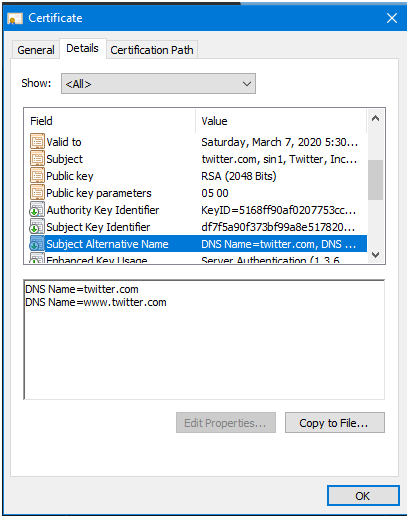Click the field list scroll up arrow

[375, 118]
